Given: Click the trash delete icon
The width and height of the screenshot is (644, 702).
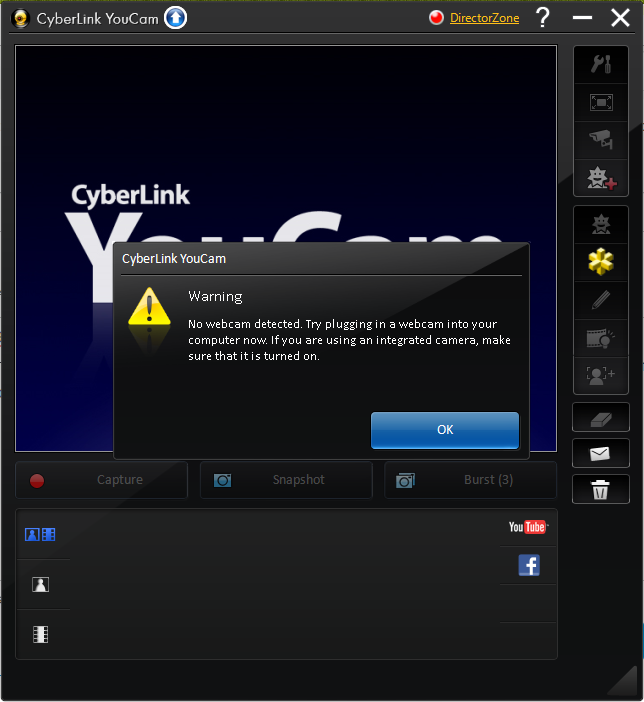Looking at the screenshot, I should tap(601, 489).
